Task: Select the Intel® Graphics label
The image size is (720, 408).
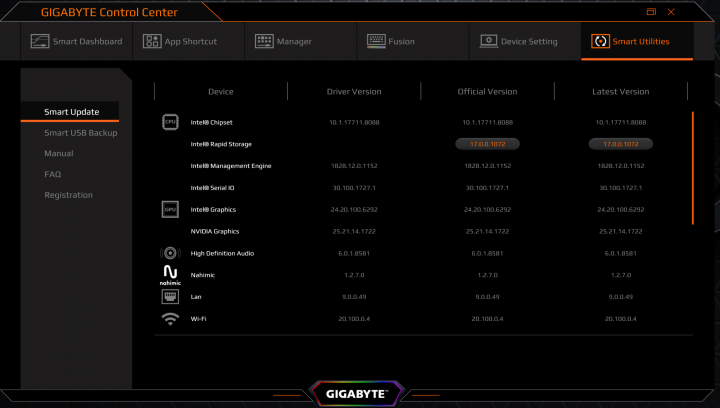Action: tap(213, 209)
